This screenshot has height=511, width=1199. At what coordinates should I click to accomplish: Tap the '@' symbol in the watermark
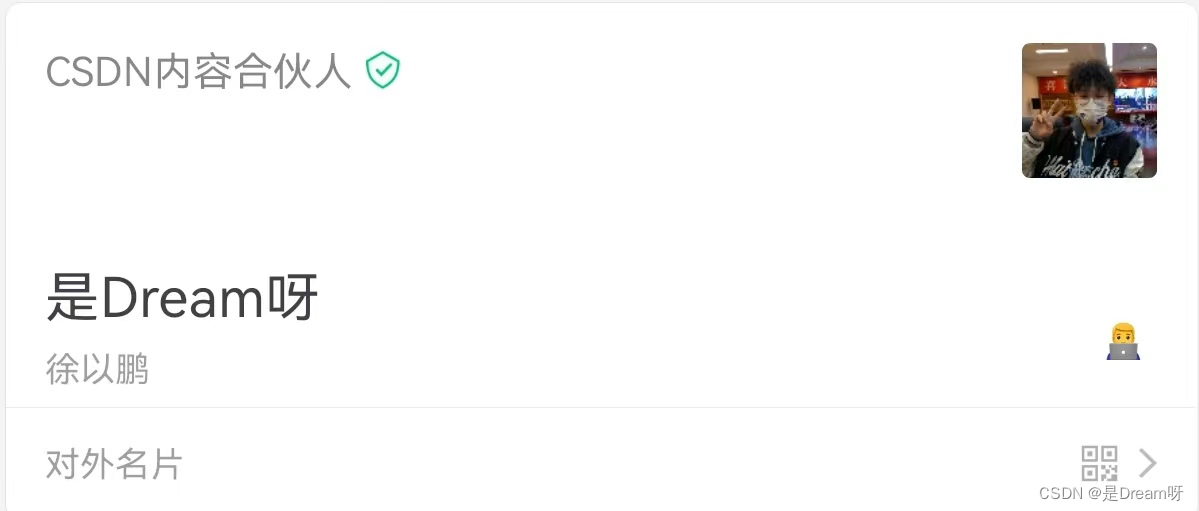click(x=1095, y=493)
